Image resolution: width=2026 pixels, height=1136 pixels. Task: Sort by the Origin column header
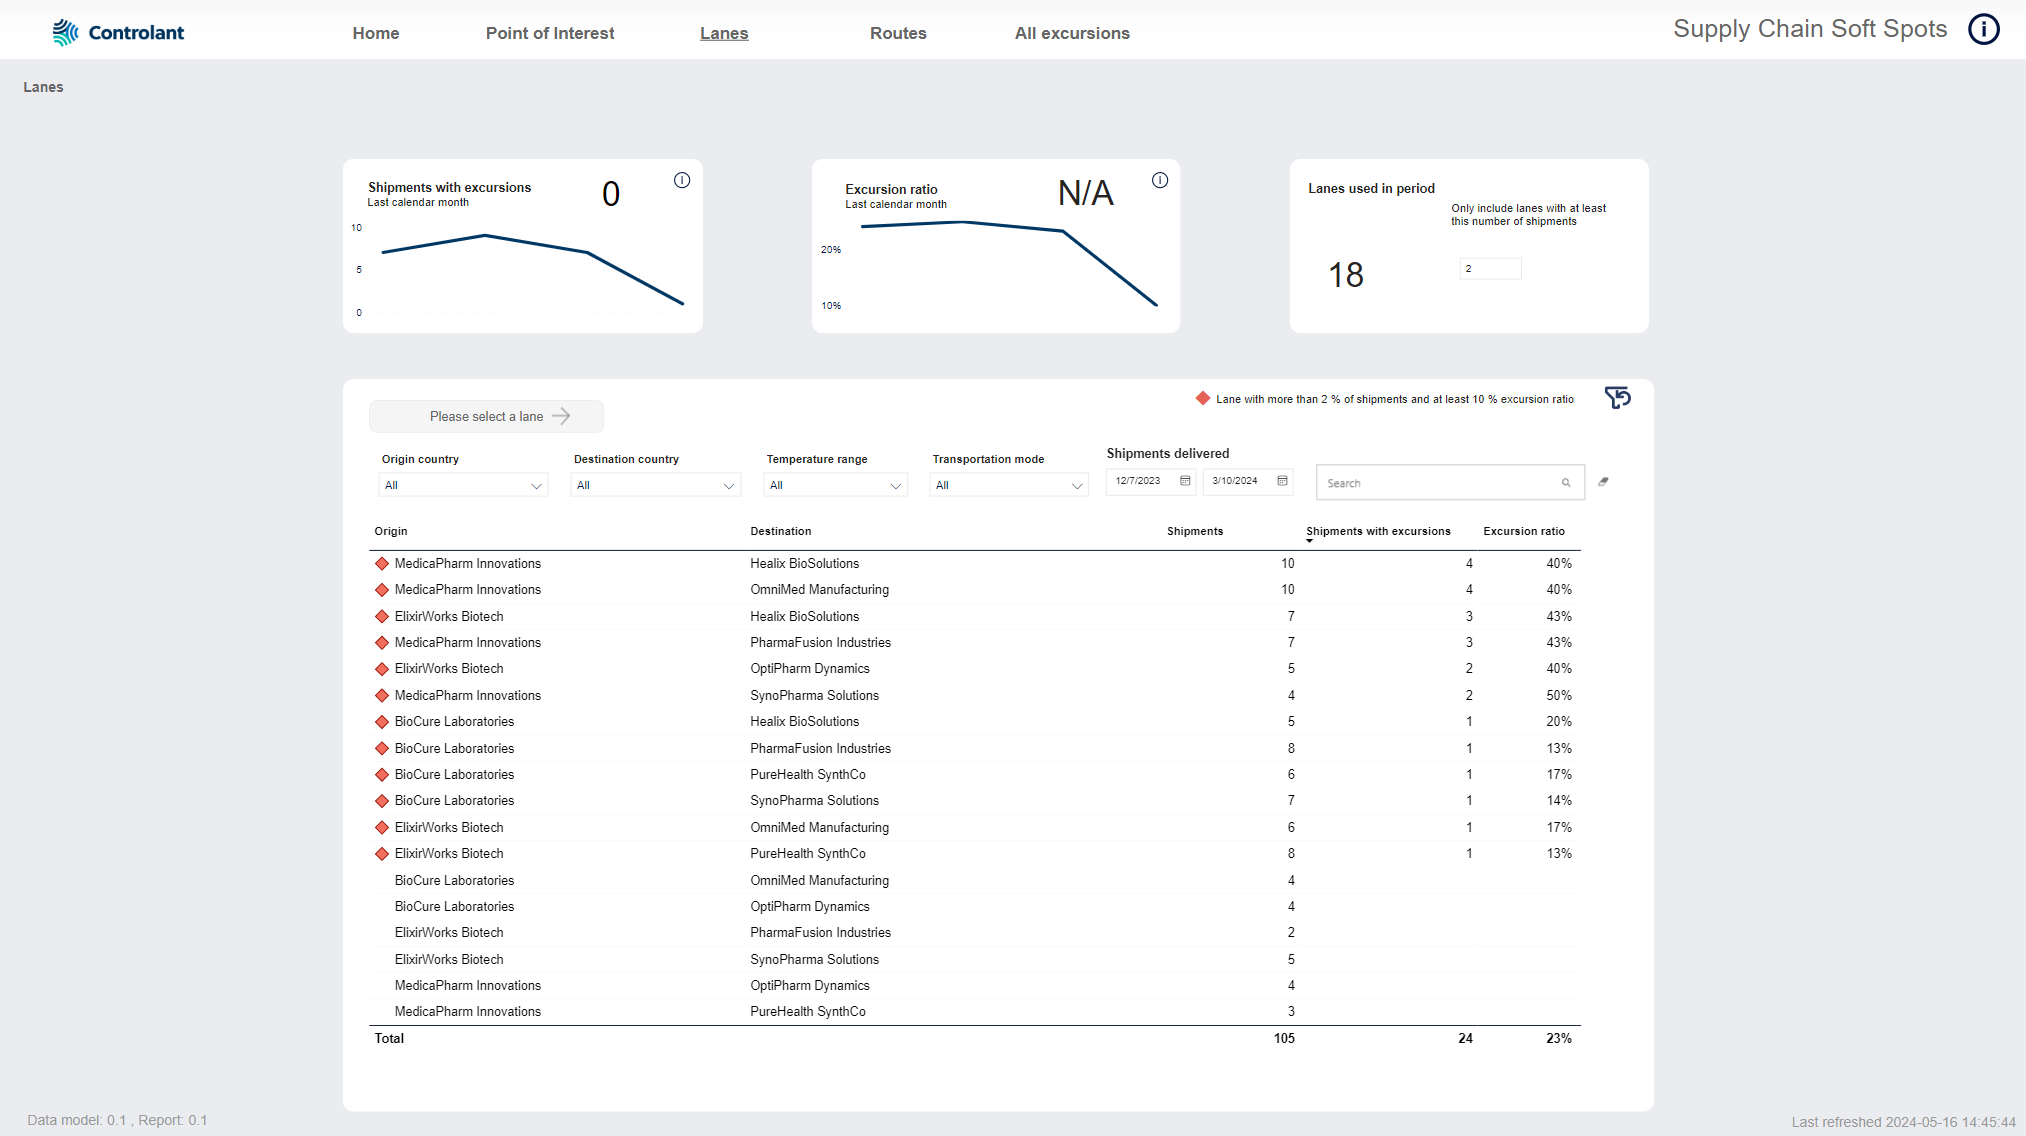391,531
